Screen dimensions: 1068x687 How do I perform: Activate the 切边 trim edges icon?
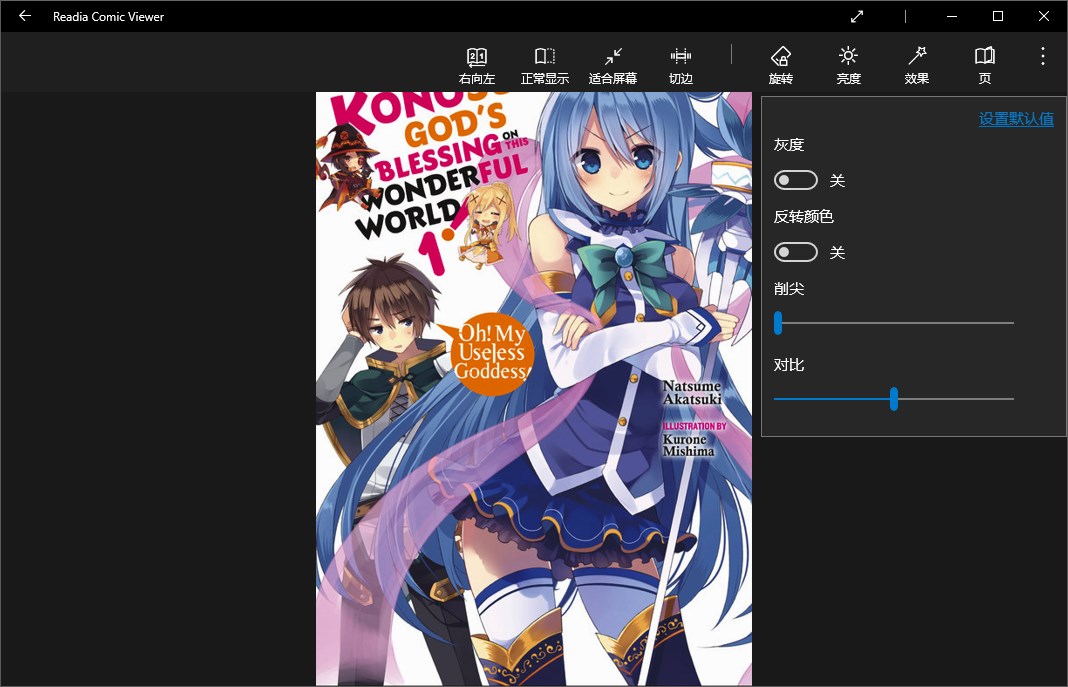point(680,63)
